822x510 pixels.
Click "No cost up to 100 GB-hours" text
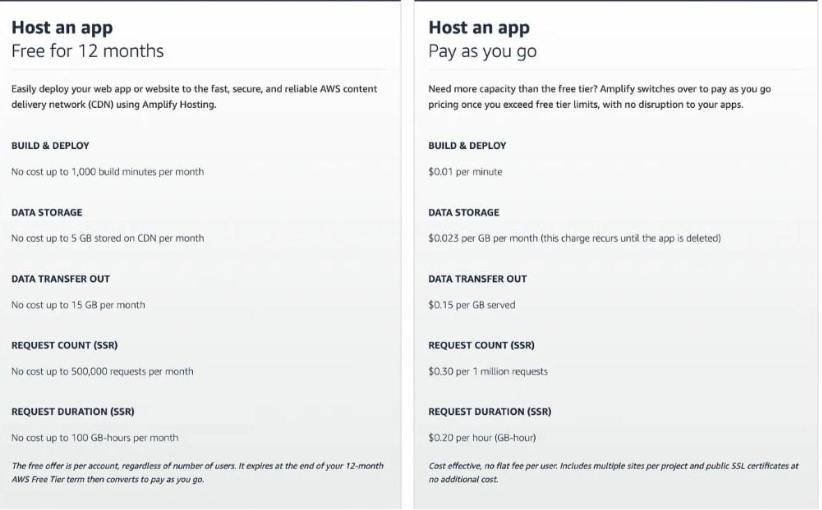pos(94,438)
